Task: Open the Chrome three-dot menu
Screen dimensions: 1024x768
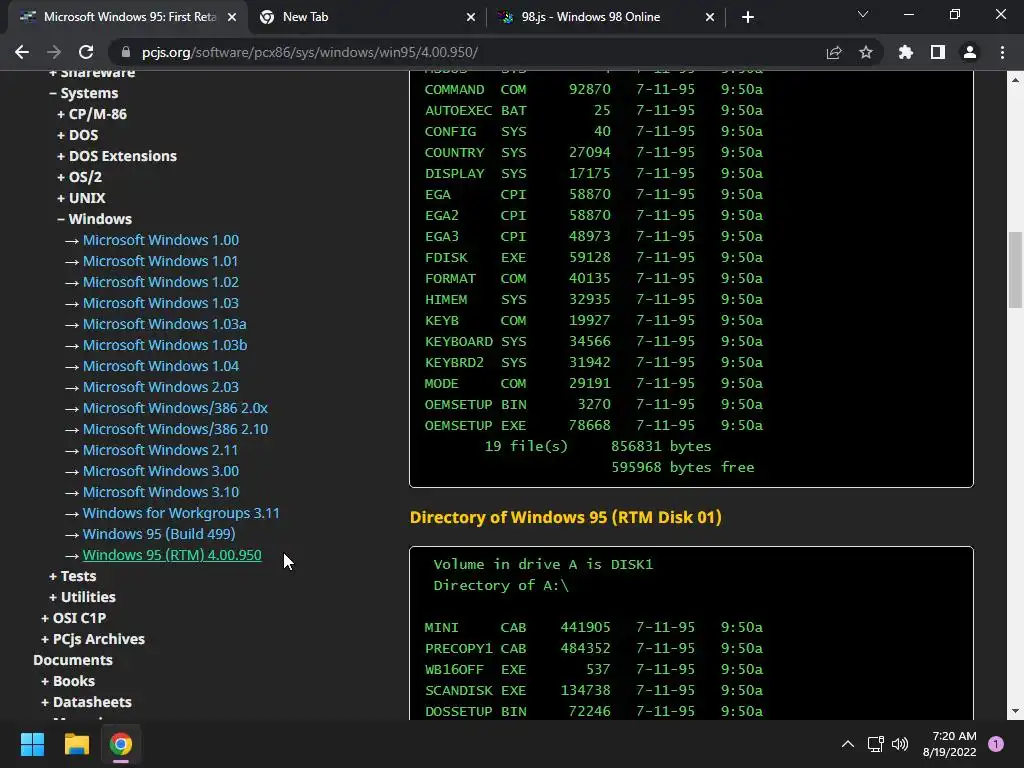Action: point(1002,52)
